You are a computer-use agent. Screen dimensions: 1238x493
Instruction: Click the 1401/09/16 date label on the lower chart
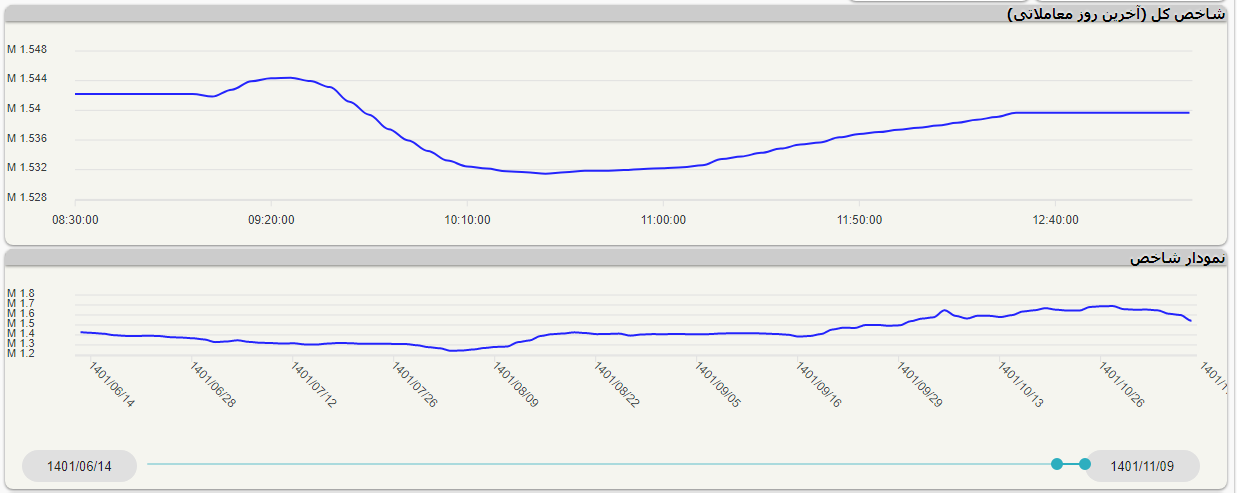coord(818,385)
